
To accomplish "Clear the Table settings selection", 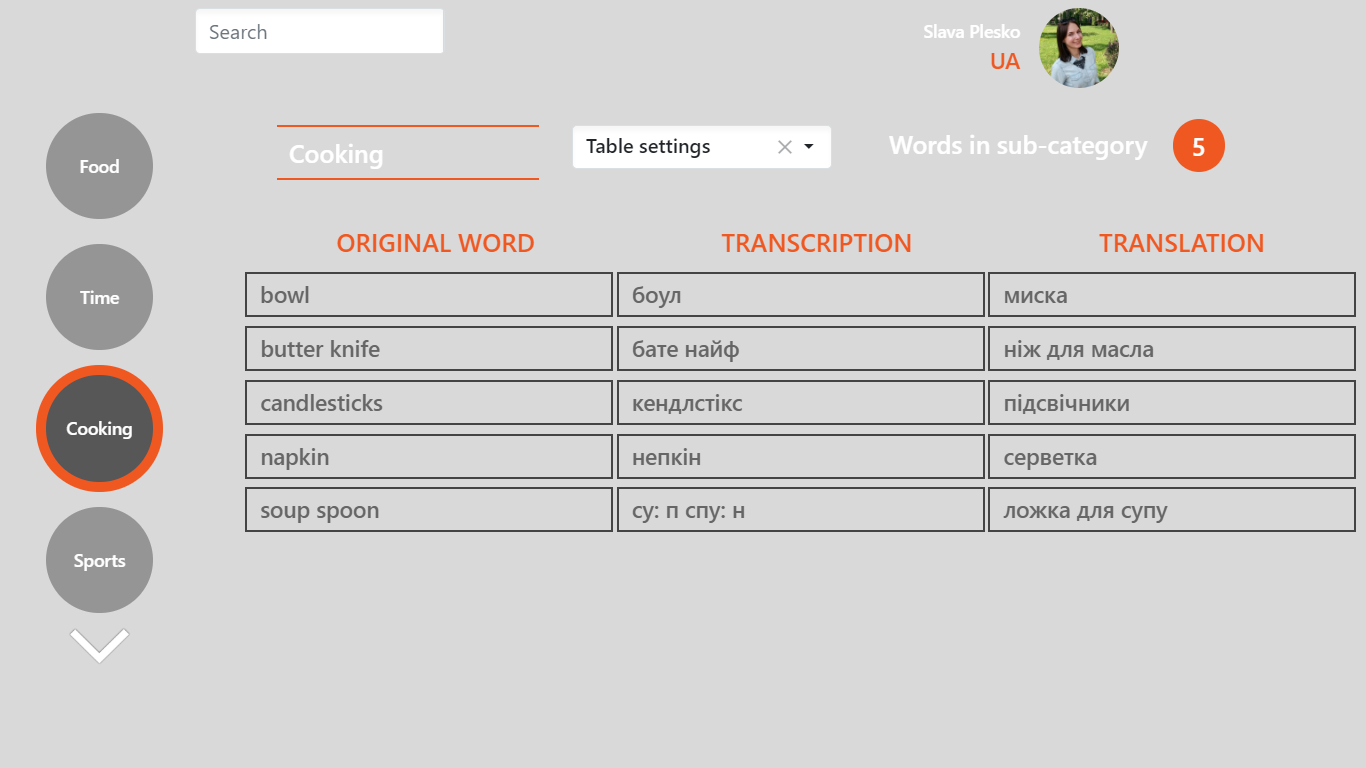I will pos(785,147).
